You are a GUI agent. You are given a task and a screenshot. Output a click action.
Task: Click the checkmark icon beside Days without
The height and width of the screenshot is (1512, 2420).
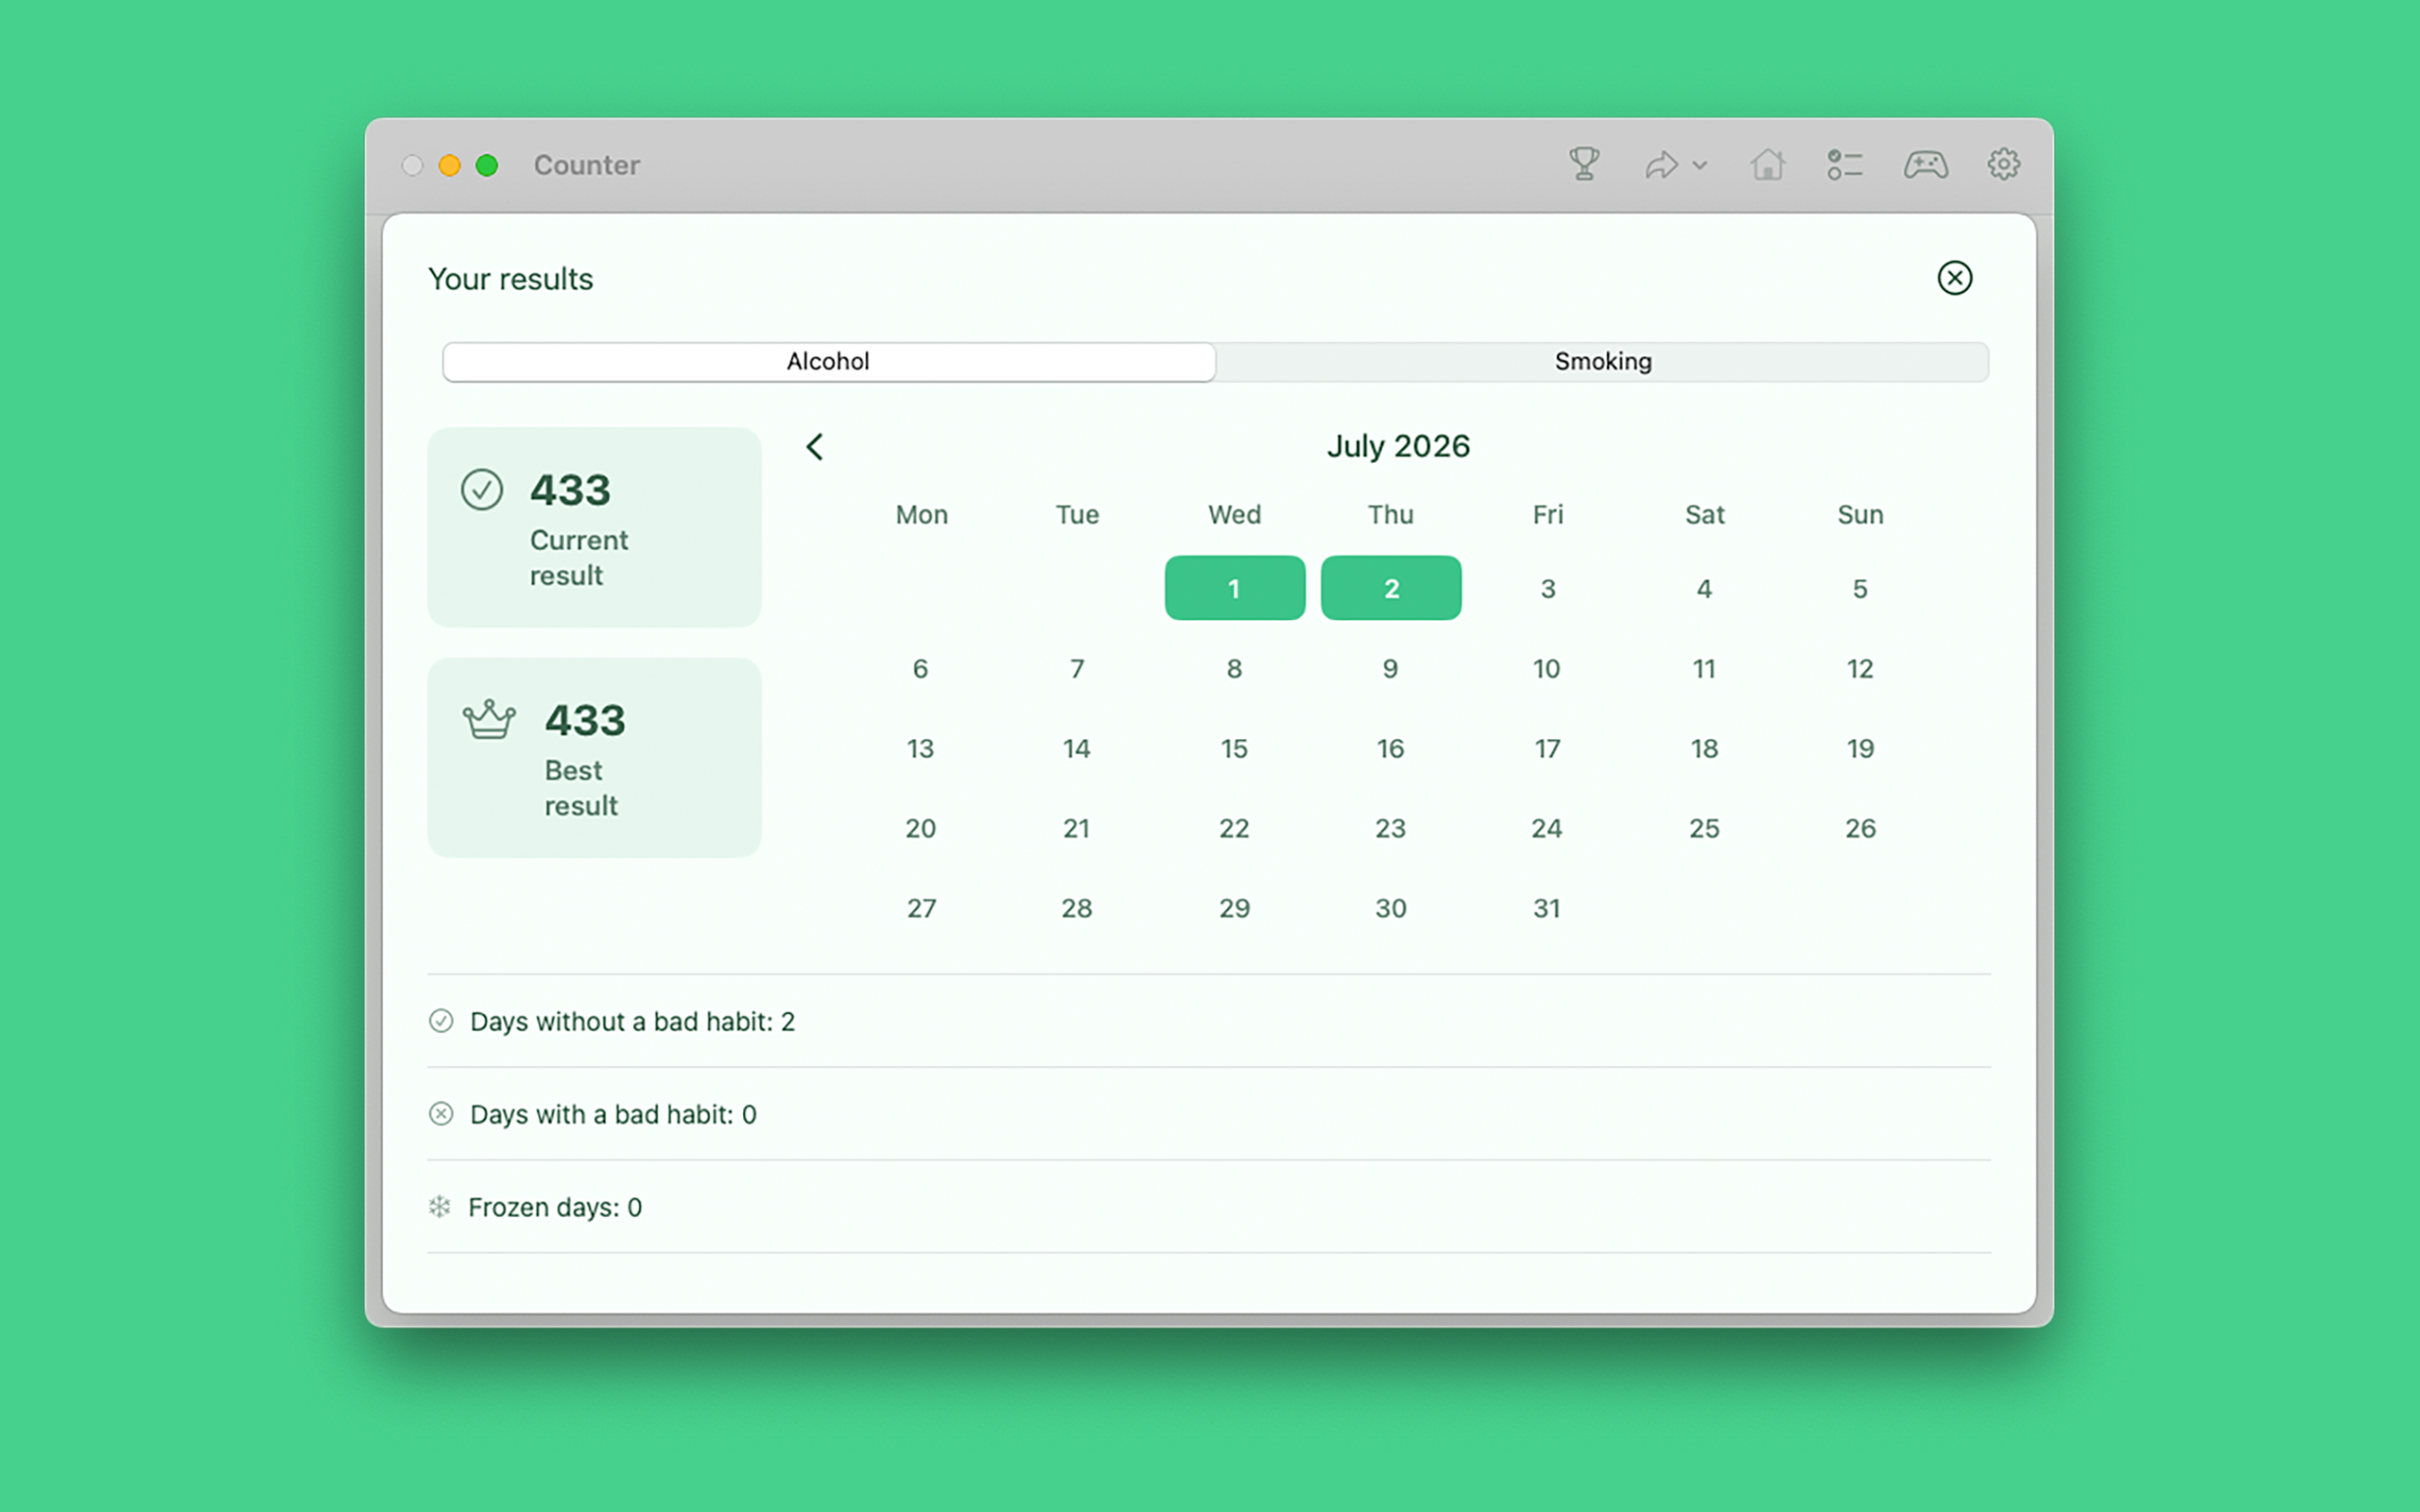point(441,1021)
